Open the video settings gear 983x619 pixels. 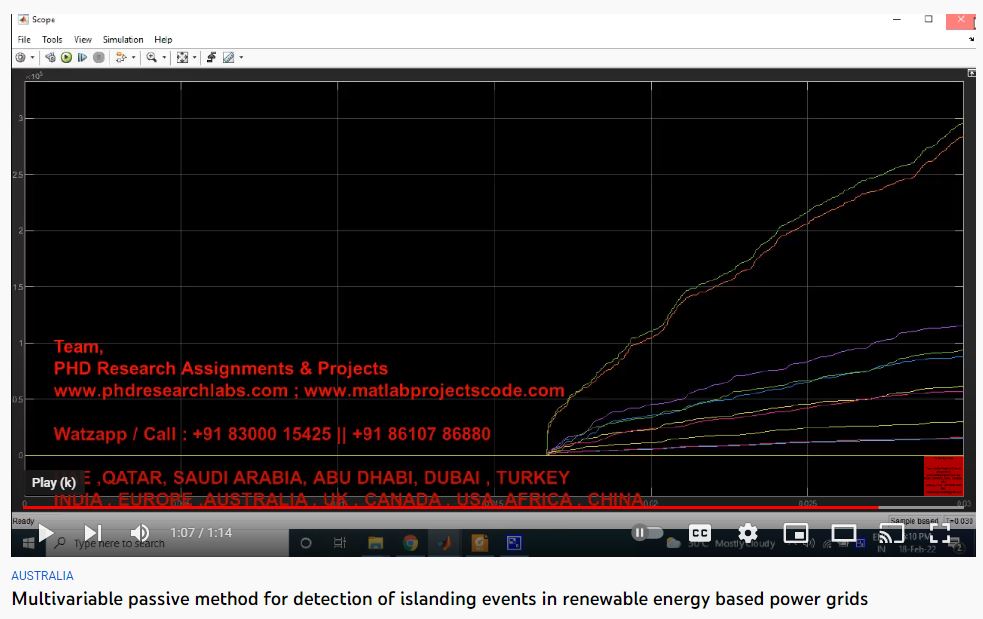coord(747,533)
